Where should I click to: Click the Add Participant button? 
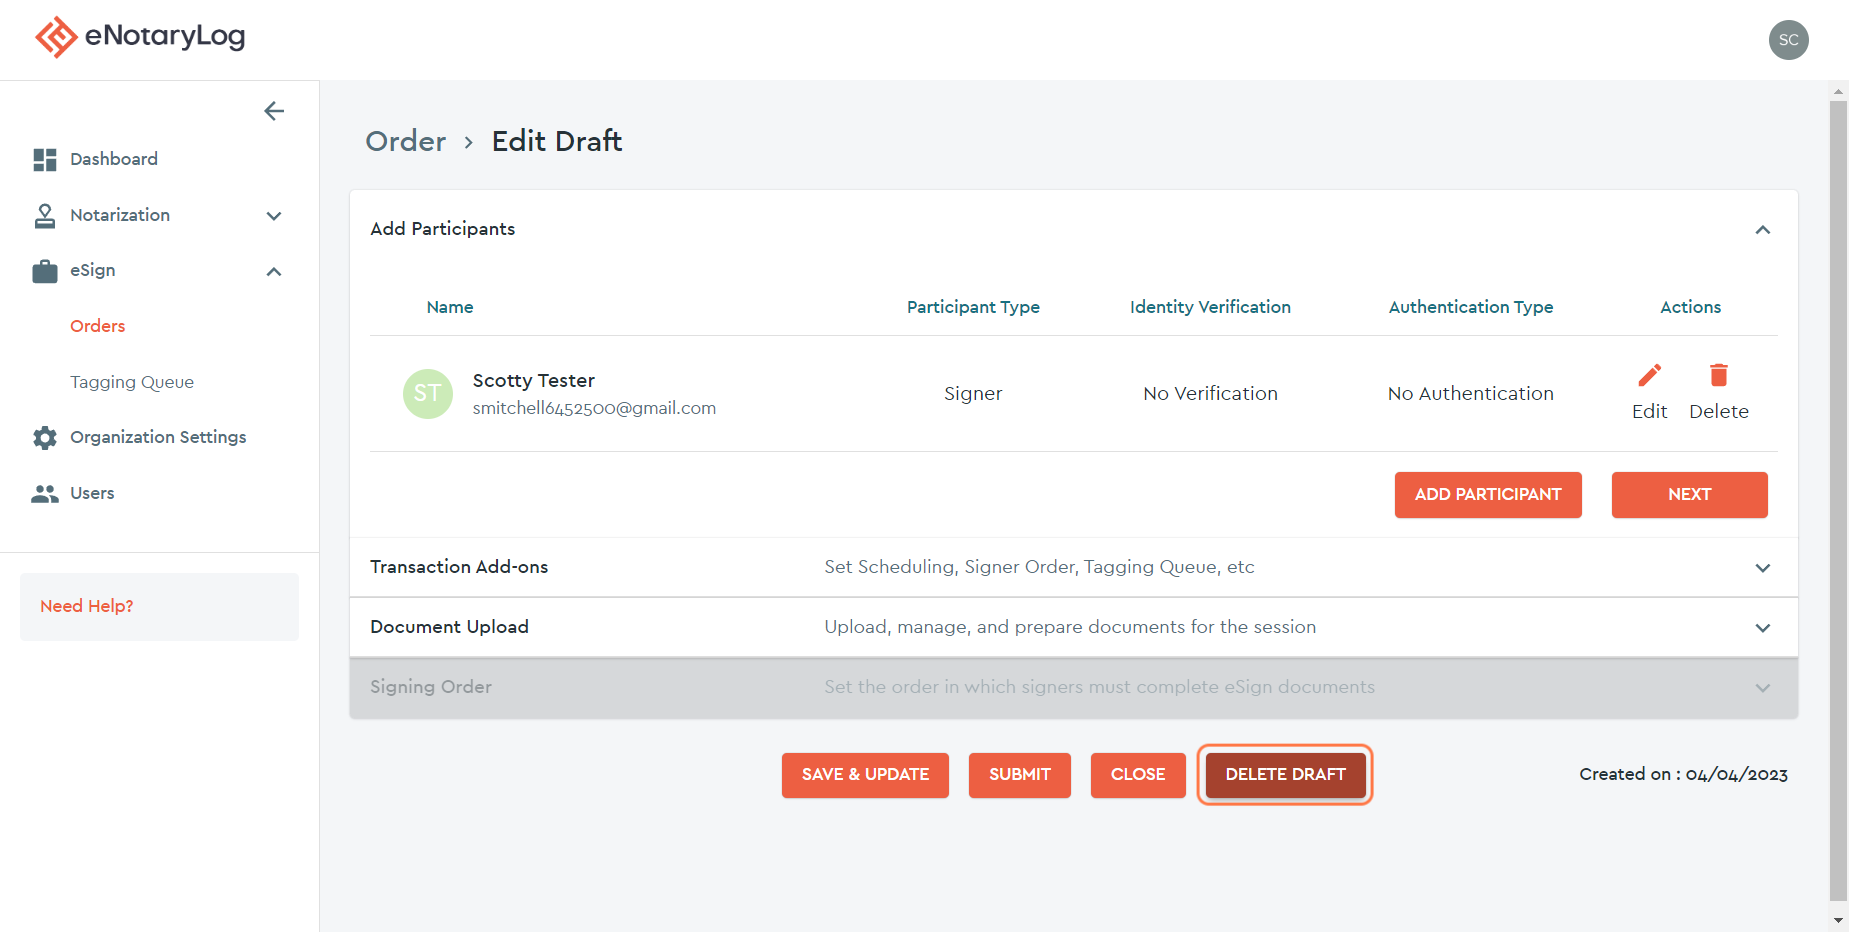[x=1488, y=495]
